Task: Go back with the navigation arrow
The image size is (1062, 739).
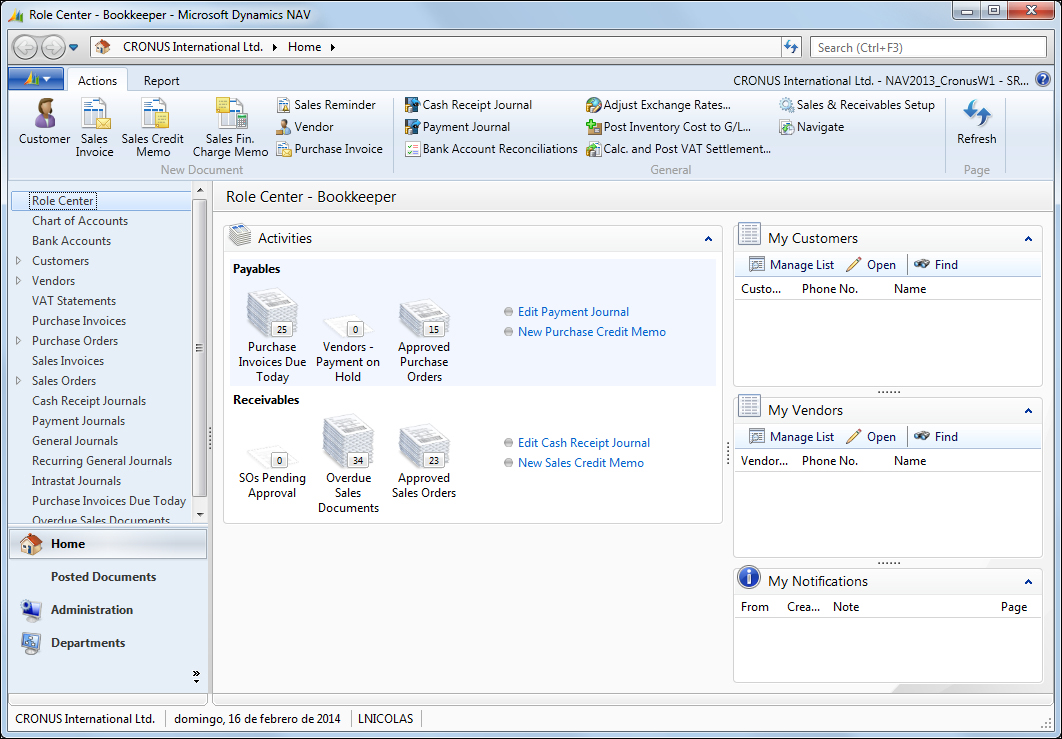Action: pyautogui.click(x=26, y=47)
